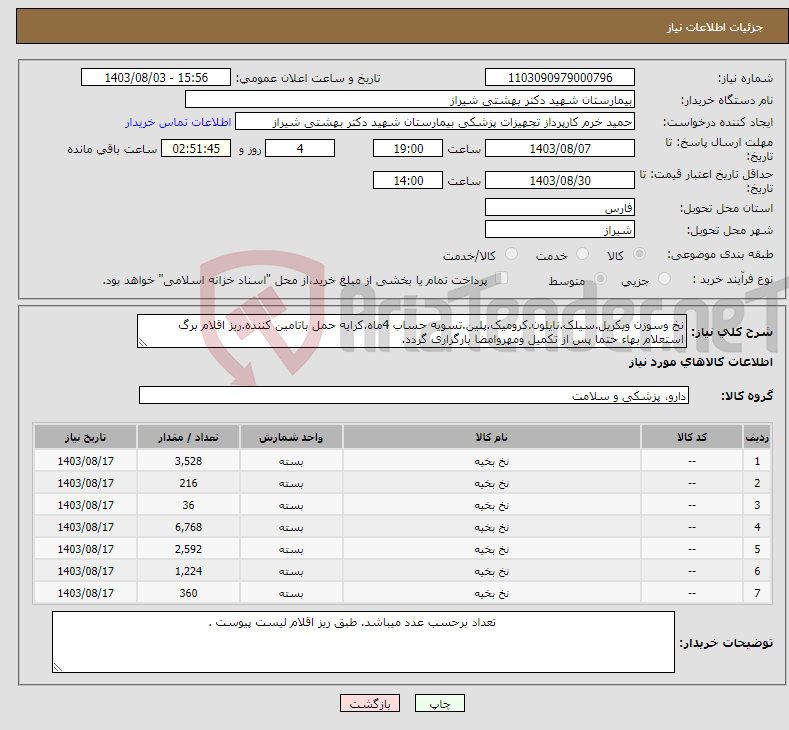Click the deadline time field 19:00
This screenshot has width=789, height=730.
point(408,148)
